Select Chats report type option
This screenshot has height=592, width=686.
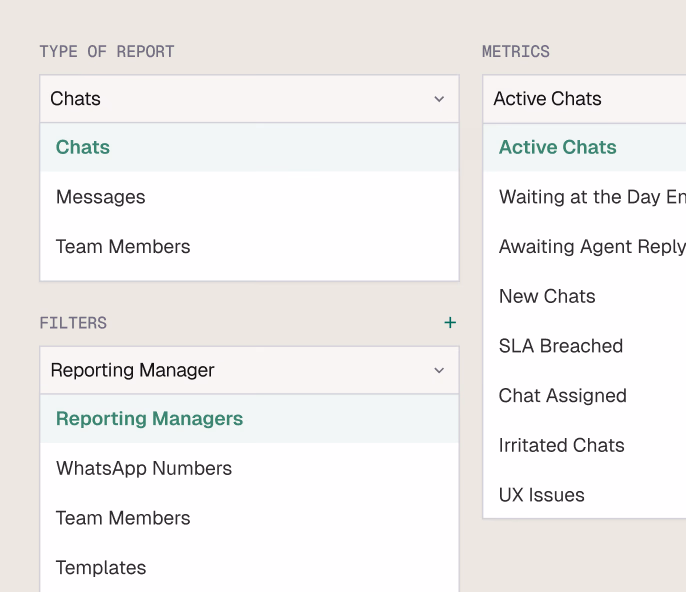point(83,147)
